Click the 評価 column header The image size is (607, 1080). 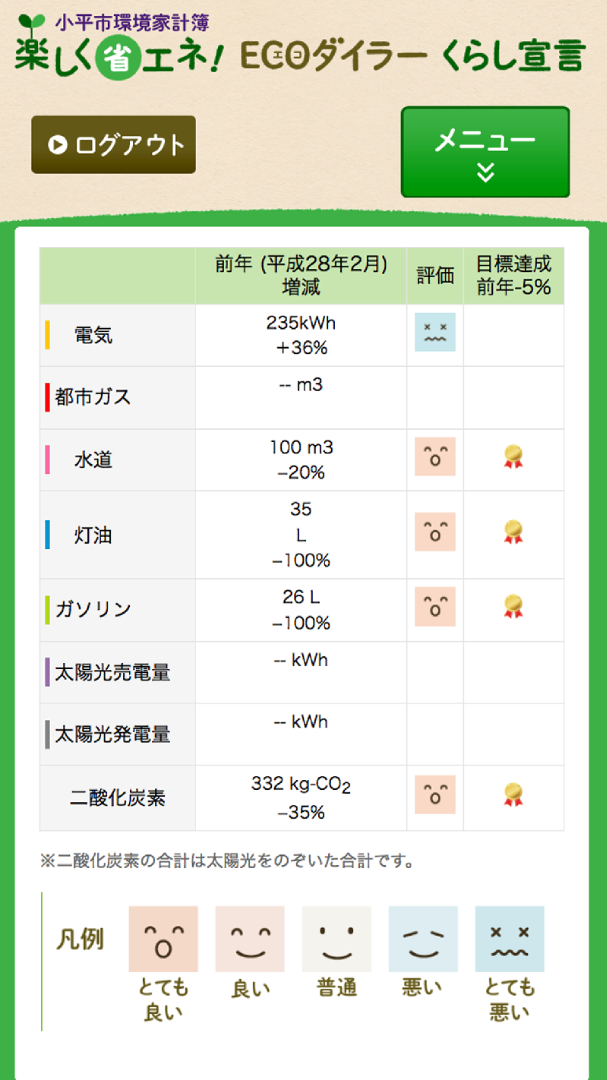point(435,276)
